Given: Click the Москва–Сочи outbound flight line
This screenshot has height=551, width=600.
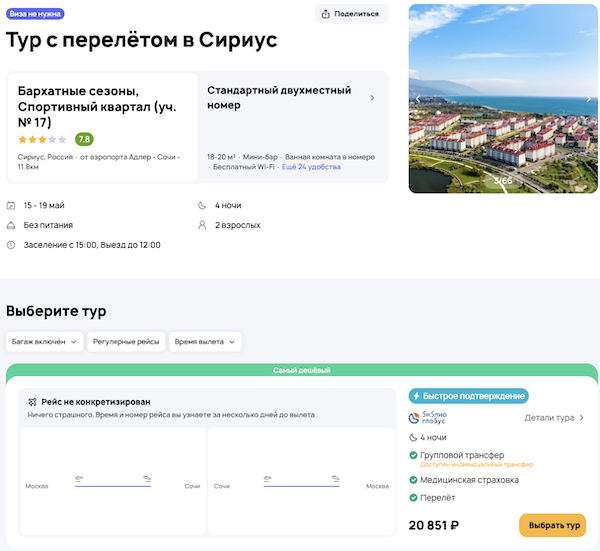Looking at the screenshot, I should coord(112,485).
